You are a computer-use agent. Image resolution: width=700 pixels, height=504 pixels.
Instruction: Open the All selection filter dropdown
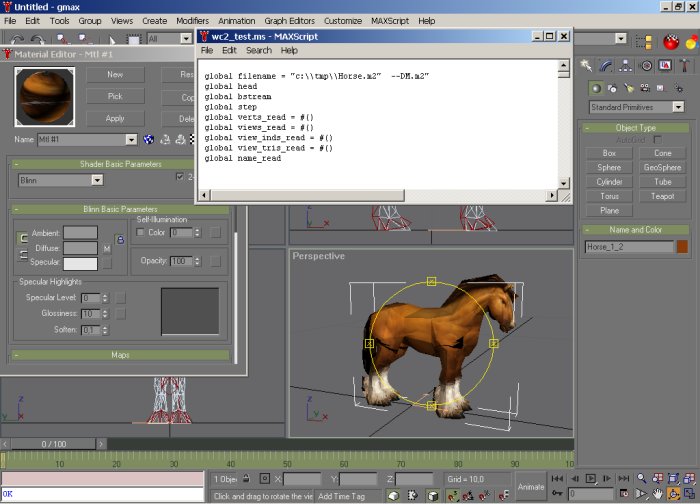[x=186, y=39]
